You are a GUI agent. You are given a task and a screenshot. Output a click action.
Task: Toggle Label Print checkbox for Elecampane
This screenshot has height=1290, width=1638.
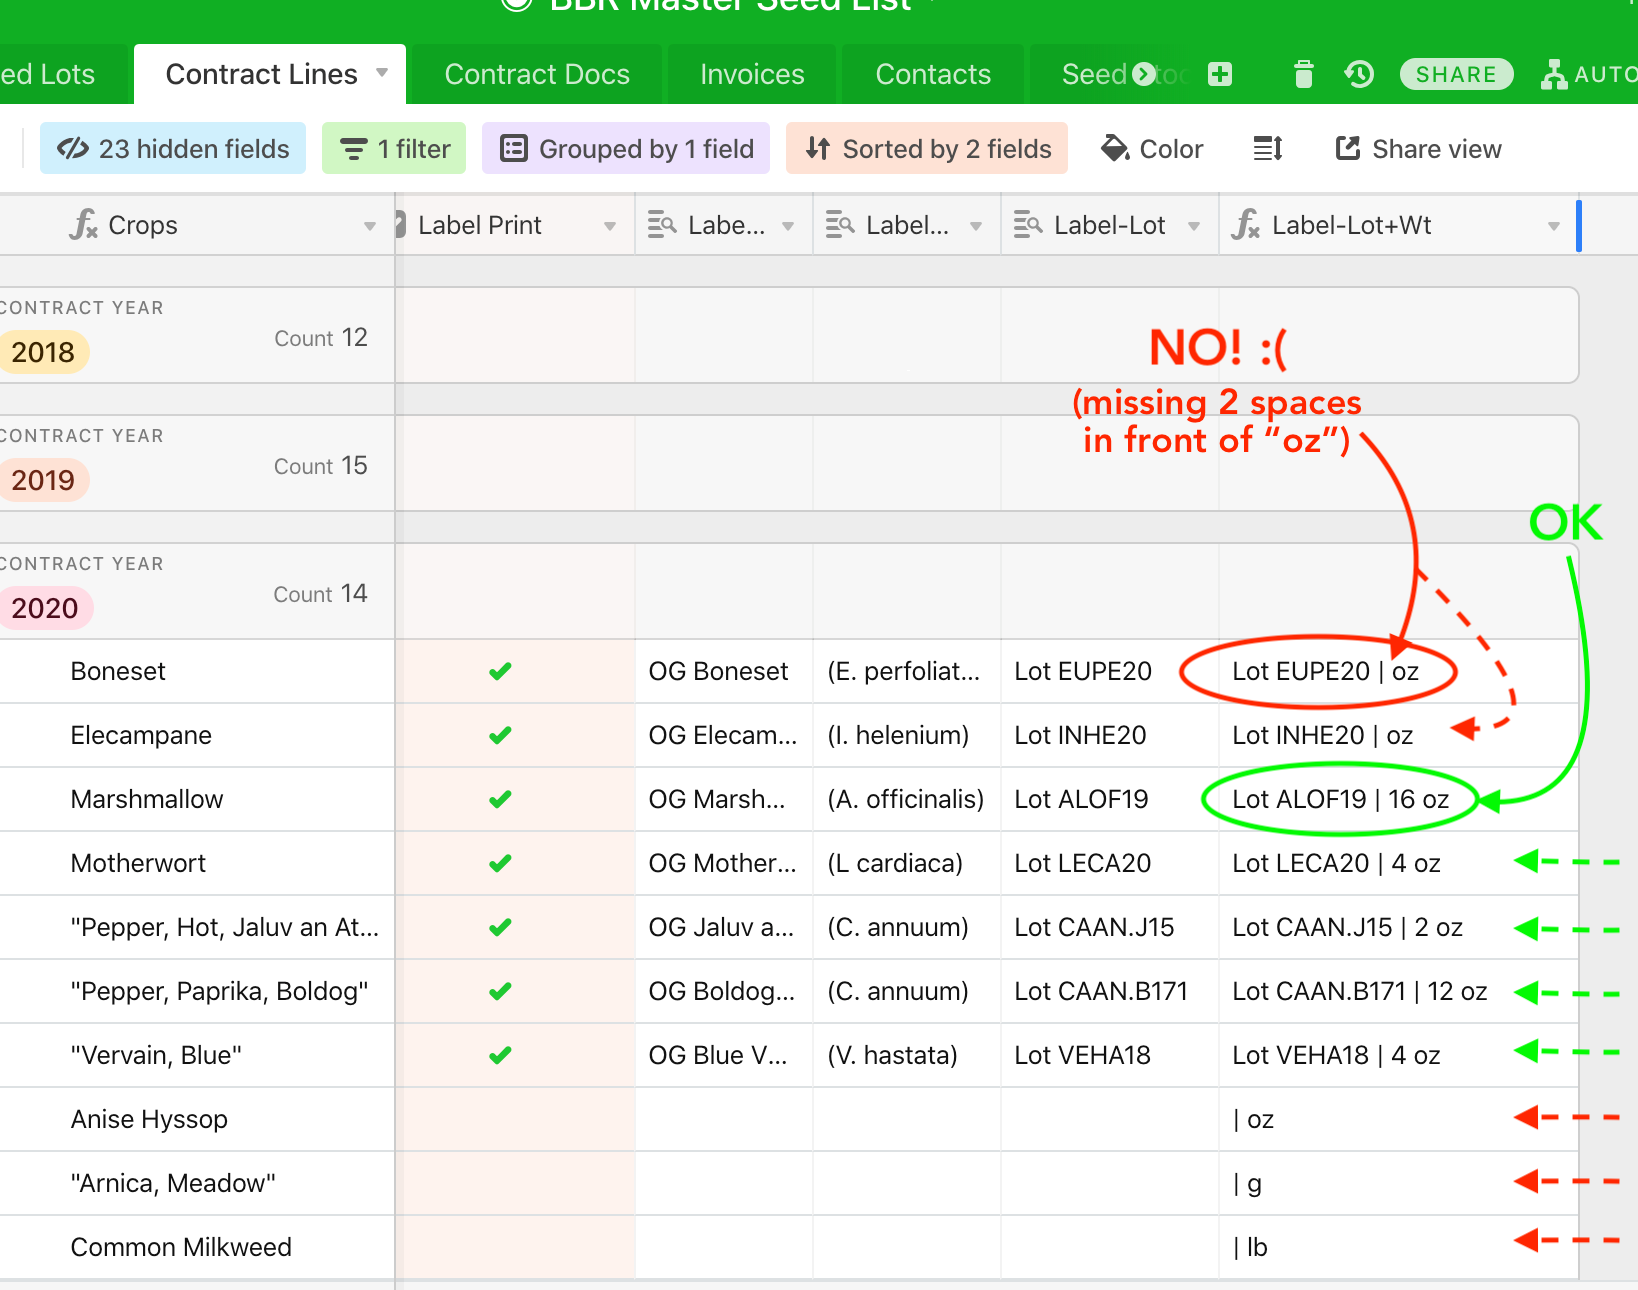pyautogui.click(x=501, y=735)
